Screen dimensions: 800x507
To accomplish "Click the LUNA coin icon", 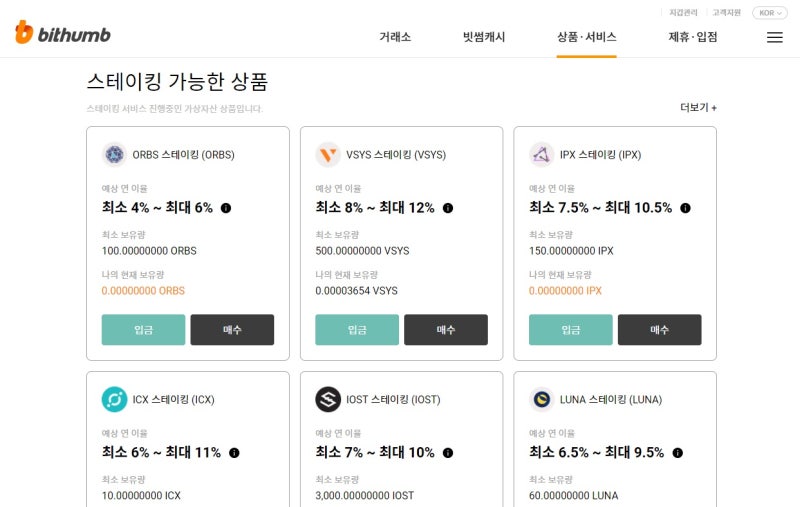I will pyautogui.click(x=541, y=399).
